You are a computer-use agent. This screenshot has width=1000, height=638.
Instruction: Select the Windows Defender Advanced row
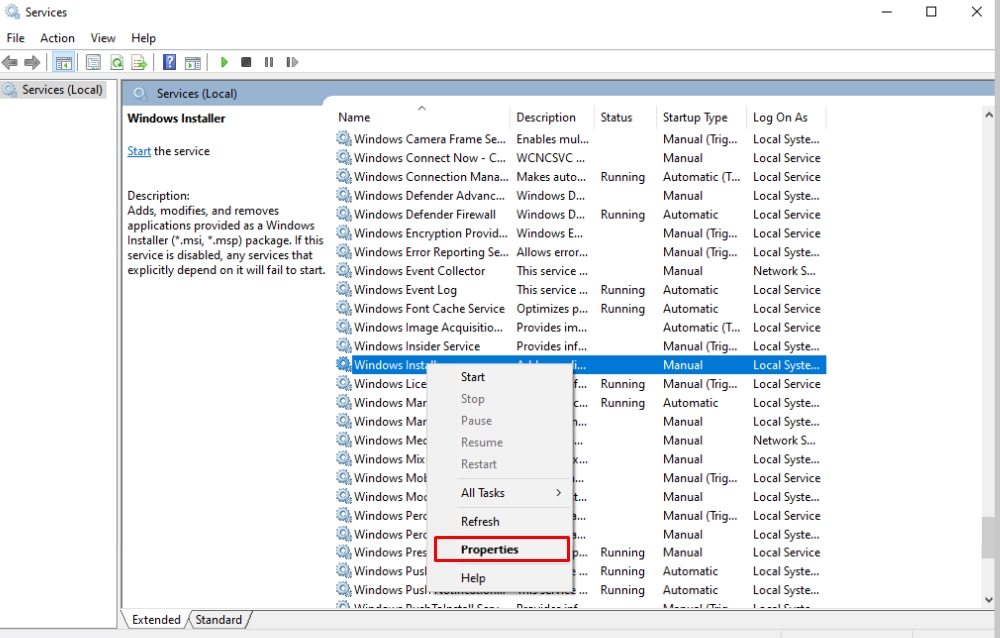click(580, 195)
